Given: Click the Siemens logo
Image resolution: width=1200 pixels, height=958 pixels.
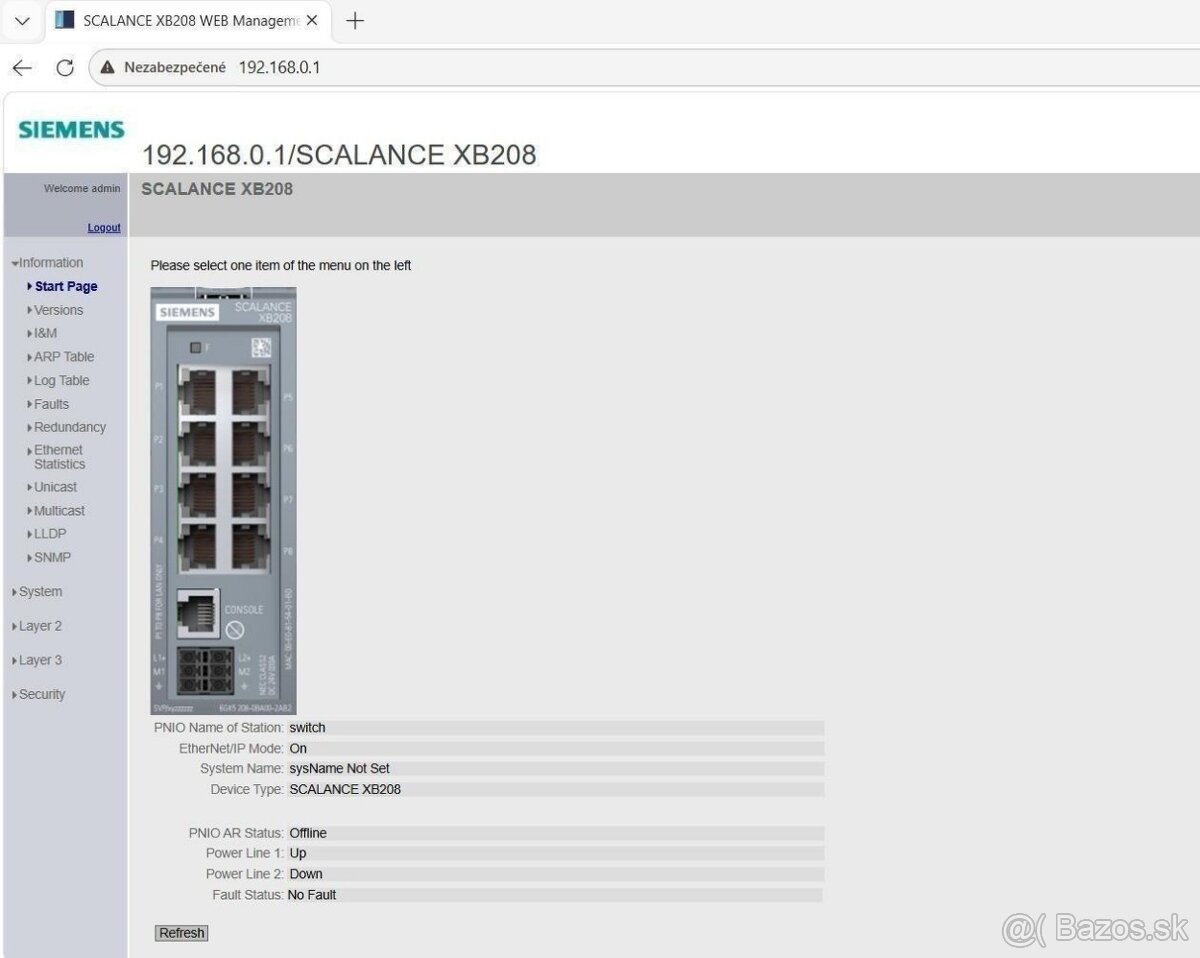Looking at the screenshot, I should point(71,129).
